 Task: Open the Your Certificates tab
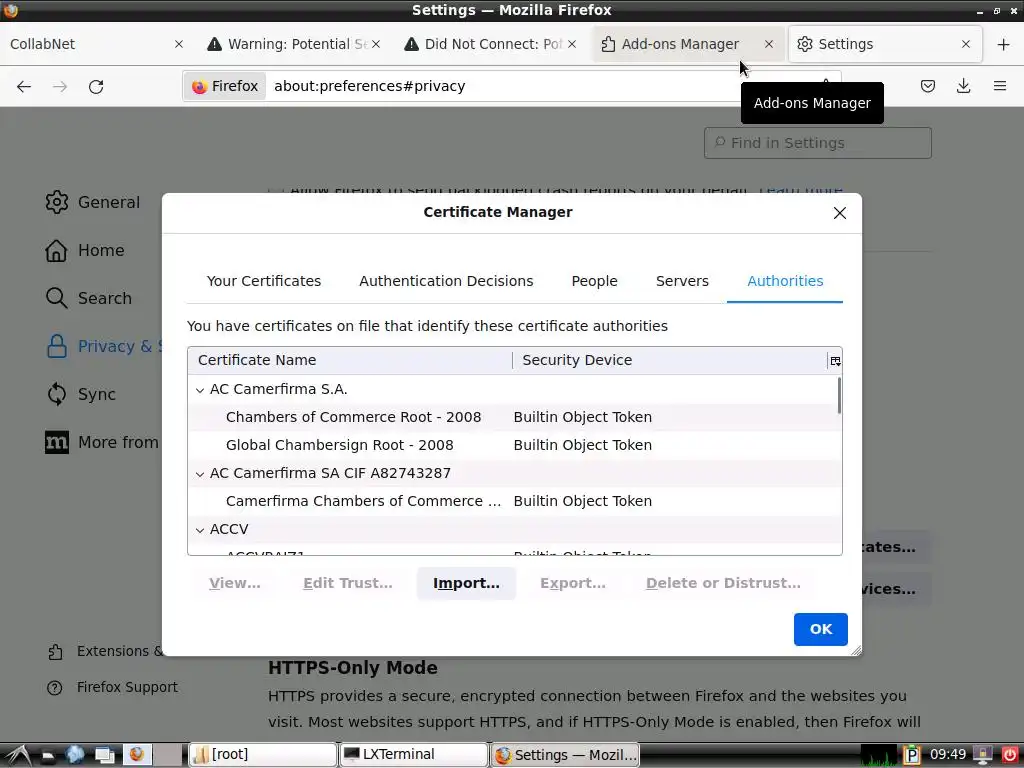[264, 281]
